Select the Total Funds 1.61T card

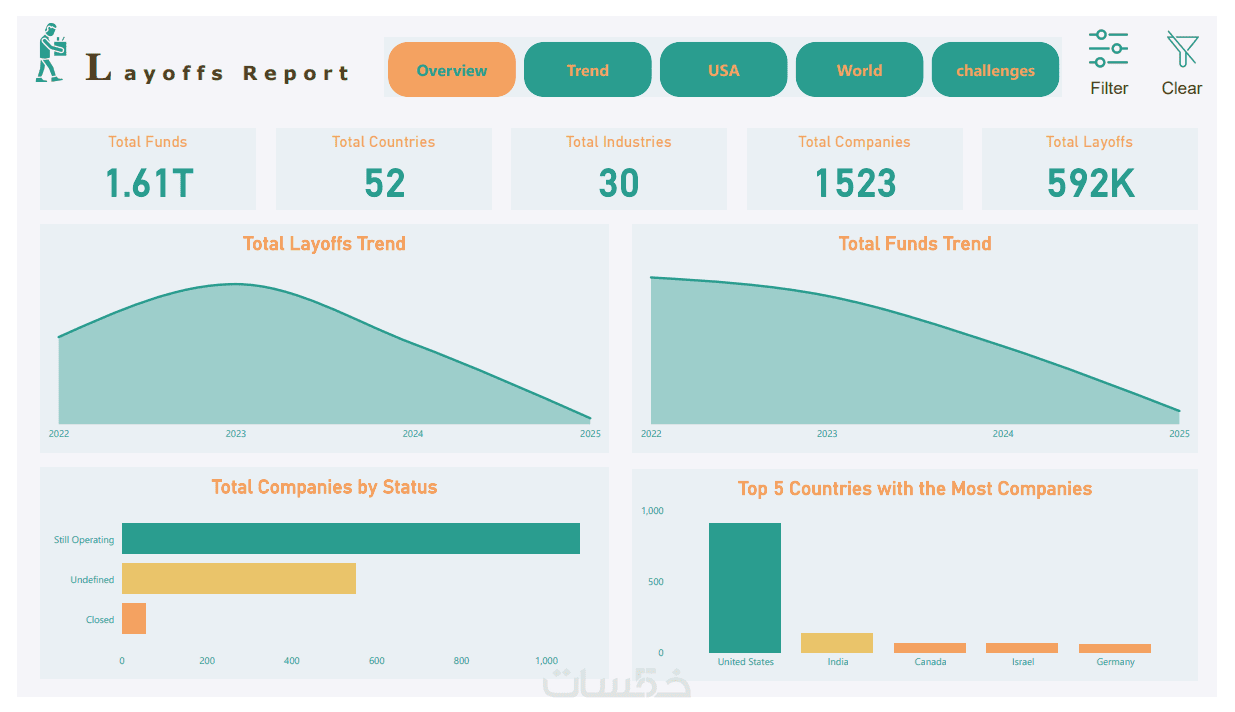(x=148, y=169)
